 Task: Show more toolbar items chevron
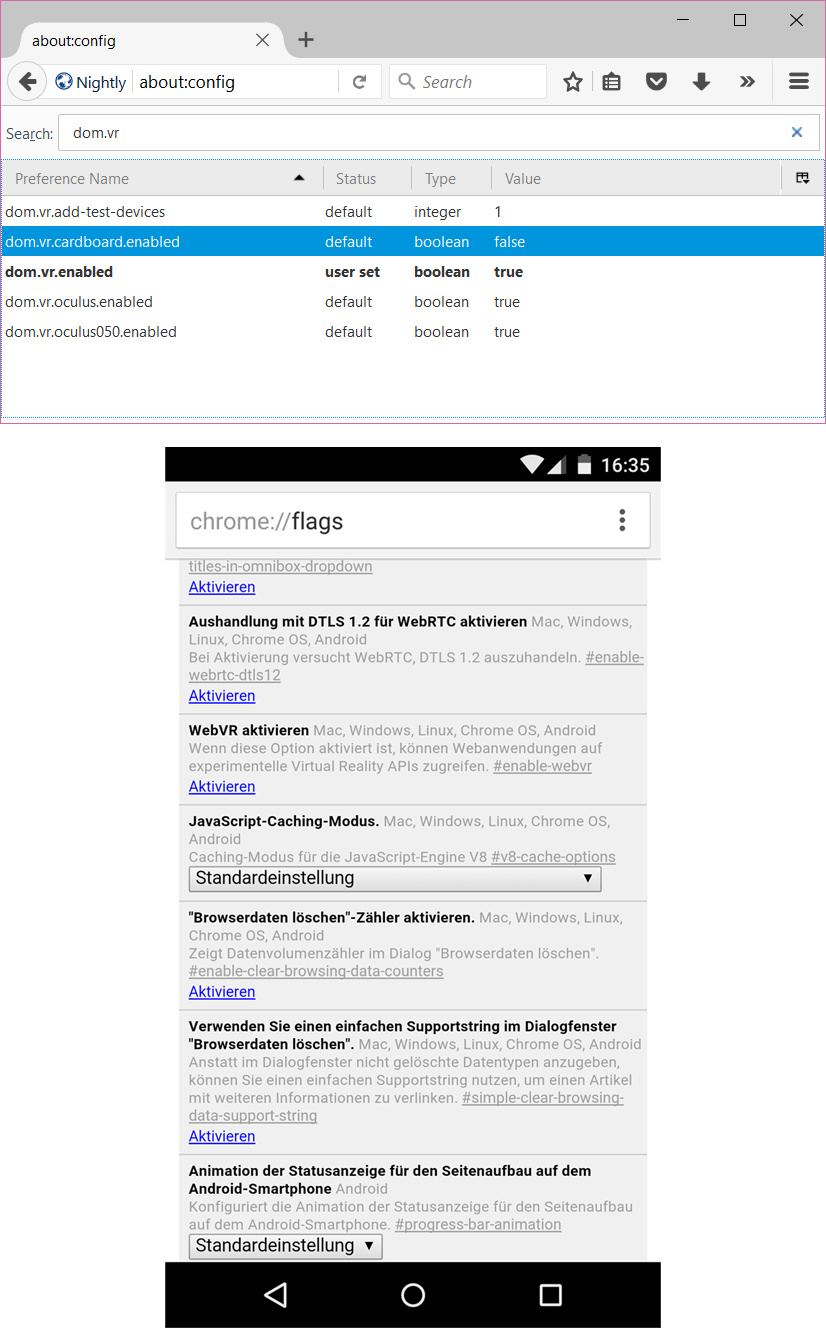[747, 82]
